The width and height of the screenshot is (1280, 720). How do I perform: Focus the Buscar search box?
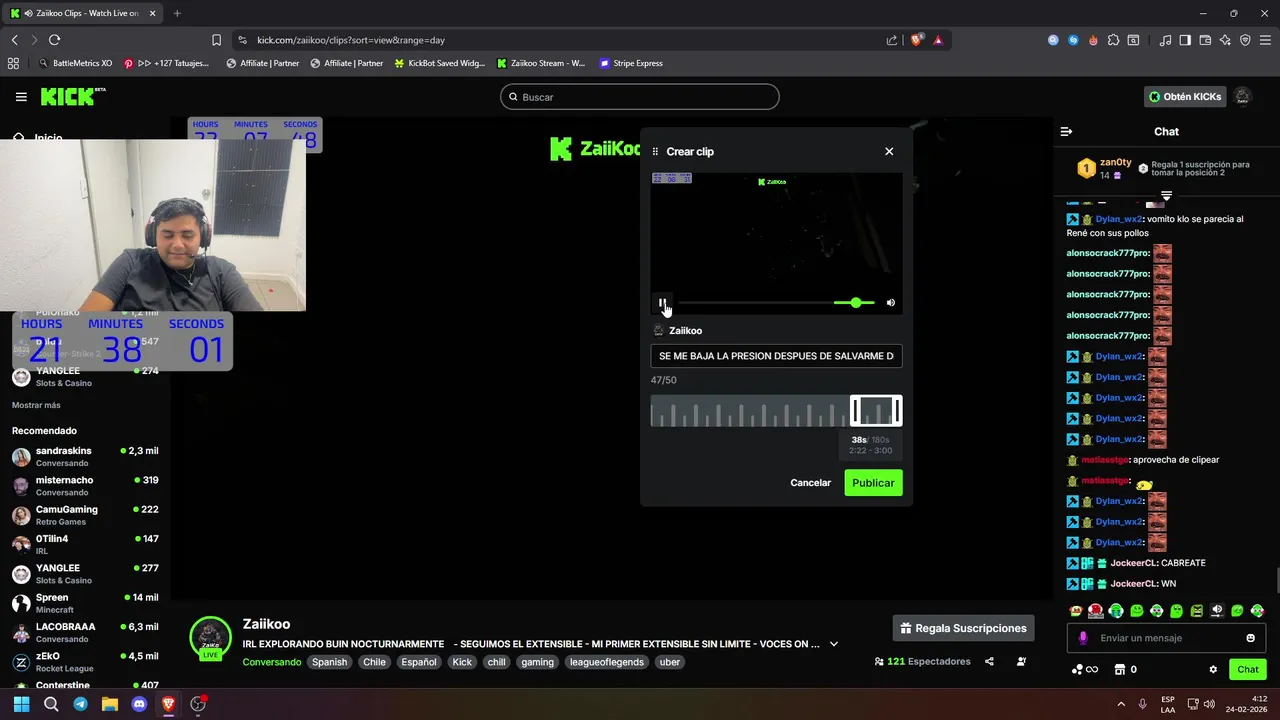[640, 97]
